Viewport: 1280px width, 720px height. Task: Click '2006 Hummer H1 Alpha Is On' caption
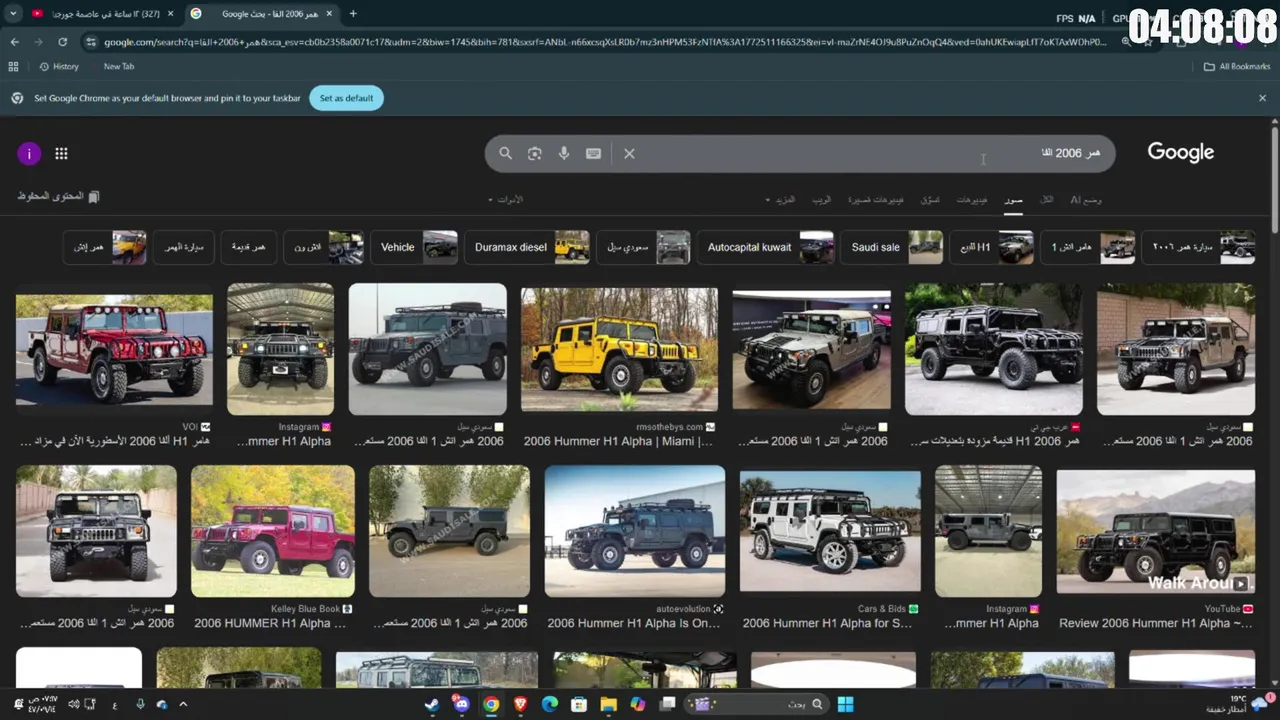[634, 623]
